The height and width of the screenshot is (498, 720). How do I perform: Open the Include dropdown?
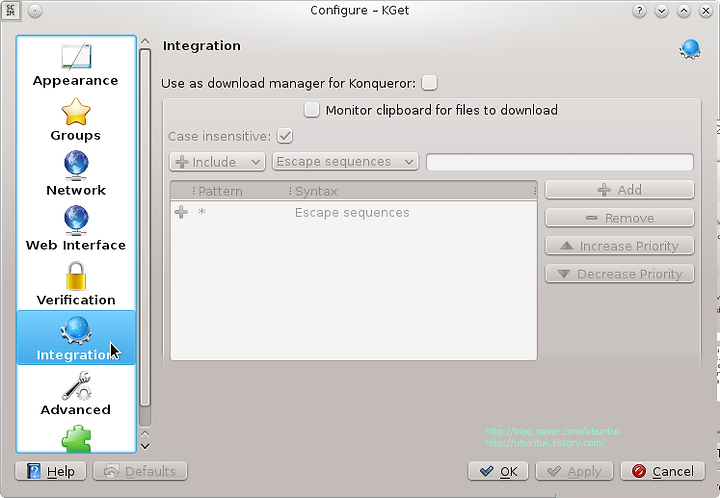pyautogui.click(x=217, y=162)
